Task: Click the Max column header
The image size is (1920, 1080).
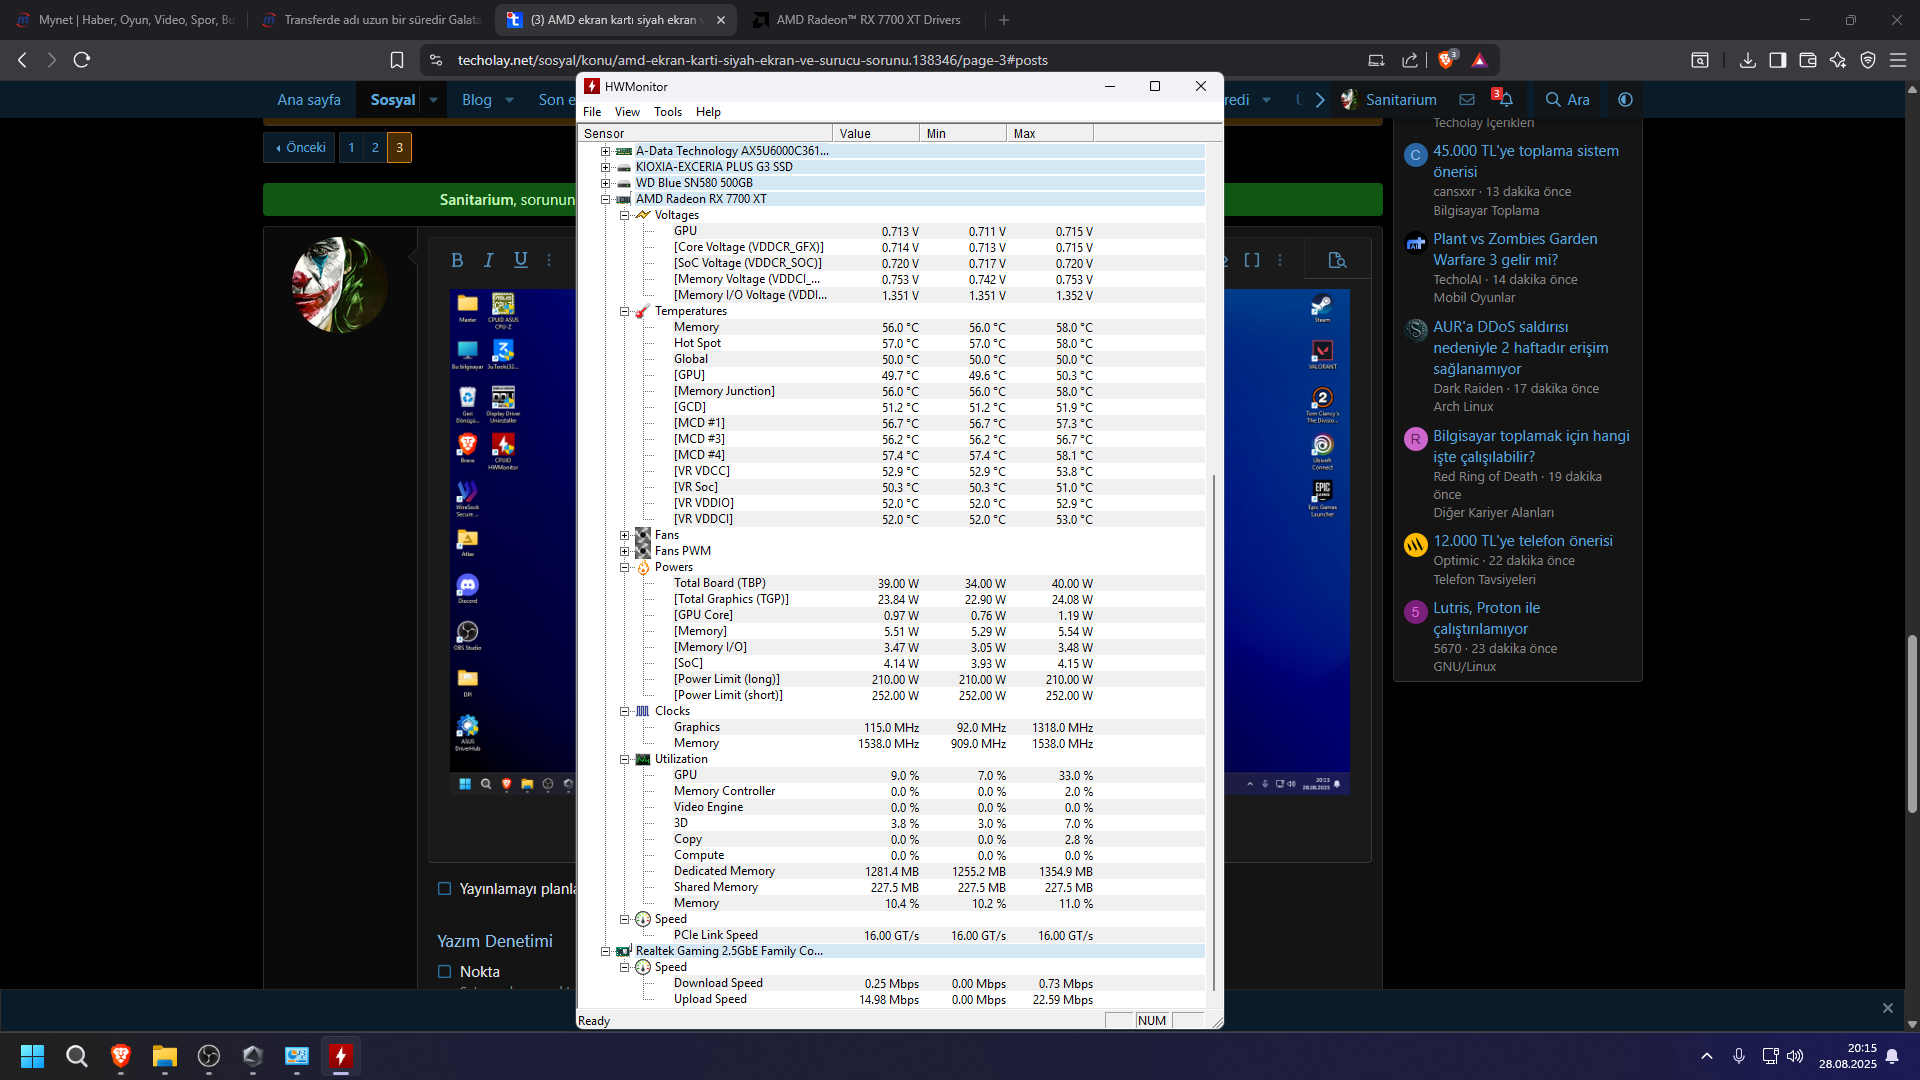Action: (x=1049, y=133)
